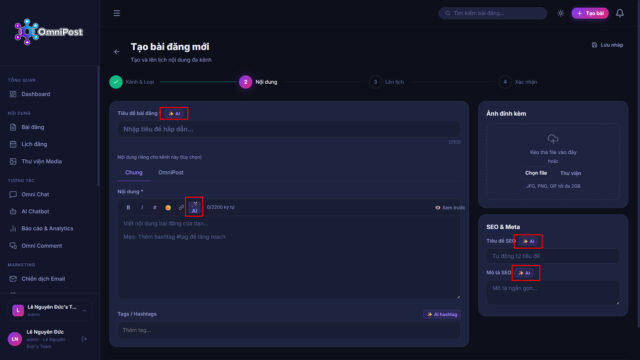Viewport: 640px width, 360px height.
Task: Toggle preview with "Xem trước" eye icon
Action: click(449, 208)
